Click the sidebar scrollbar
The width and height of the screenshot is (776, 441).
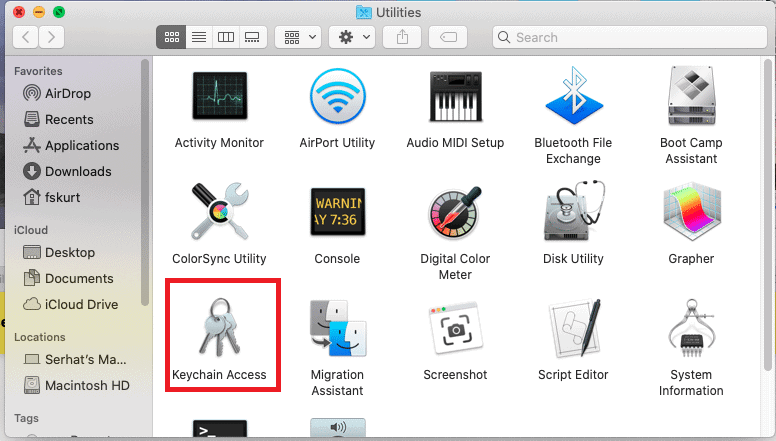[145, 182]
